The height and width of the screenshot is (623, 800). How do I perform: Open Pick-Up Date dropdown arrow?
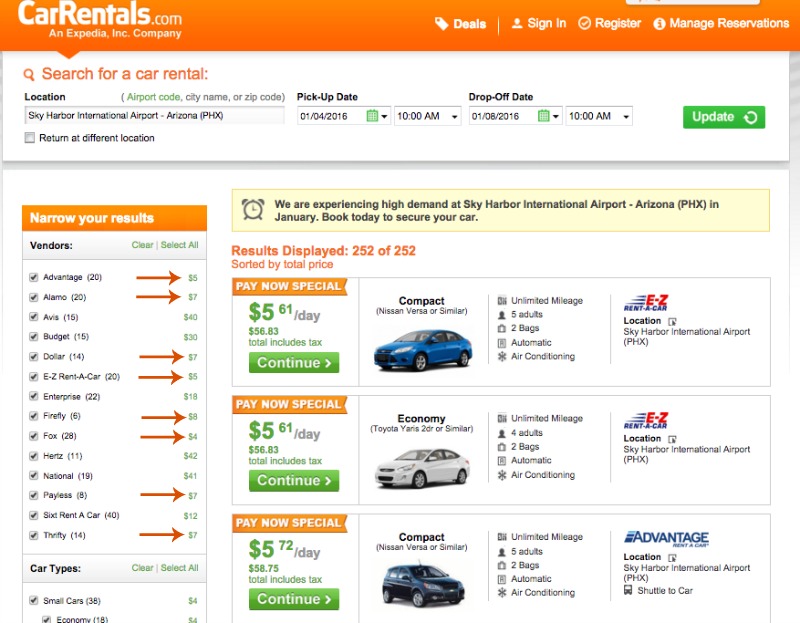coord(385,116)
